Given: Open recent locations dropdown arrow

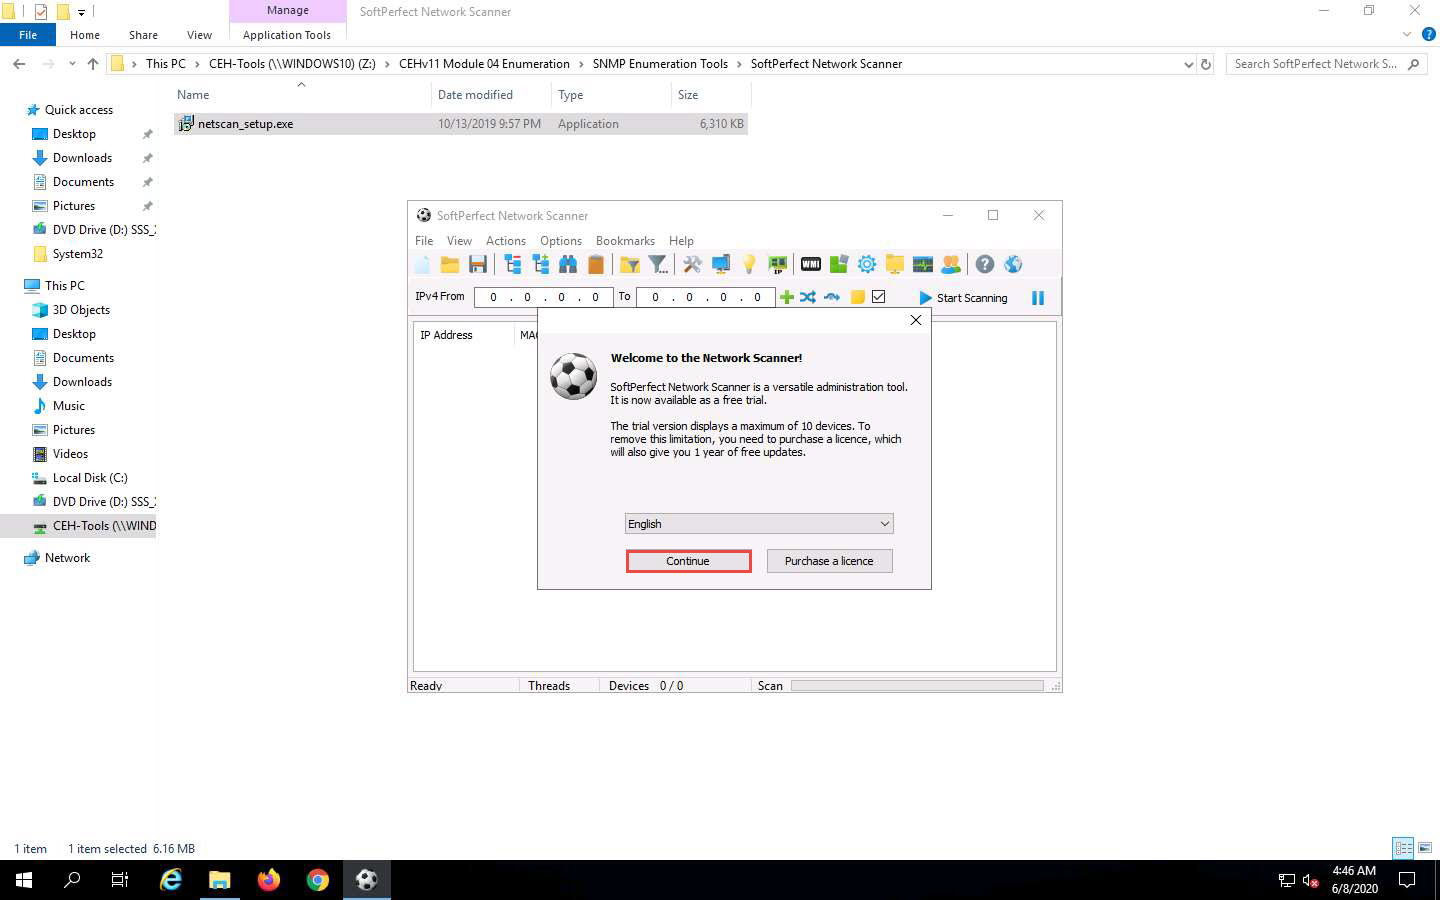Looking at the screenshot, I should [x=72, y=64].
